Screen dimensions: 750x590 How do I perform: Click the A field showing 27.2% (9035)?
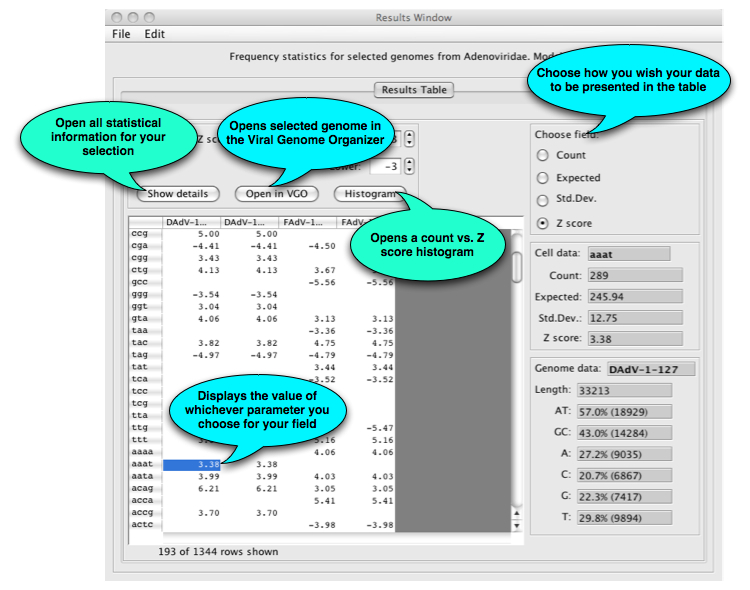point(624,454)
